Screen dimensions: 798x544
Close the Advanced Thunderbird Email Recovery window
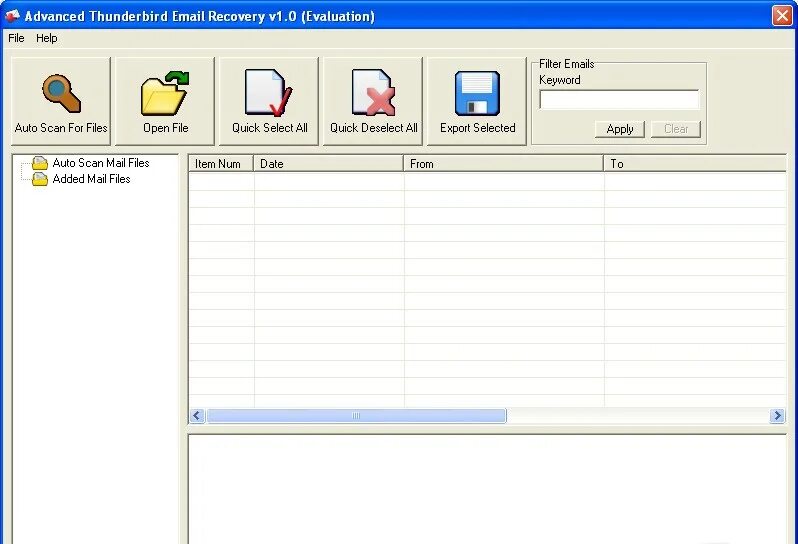(x=782, y=16)
